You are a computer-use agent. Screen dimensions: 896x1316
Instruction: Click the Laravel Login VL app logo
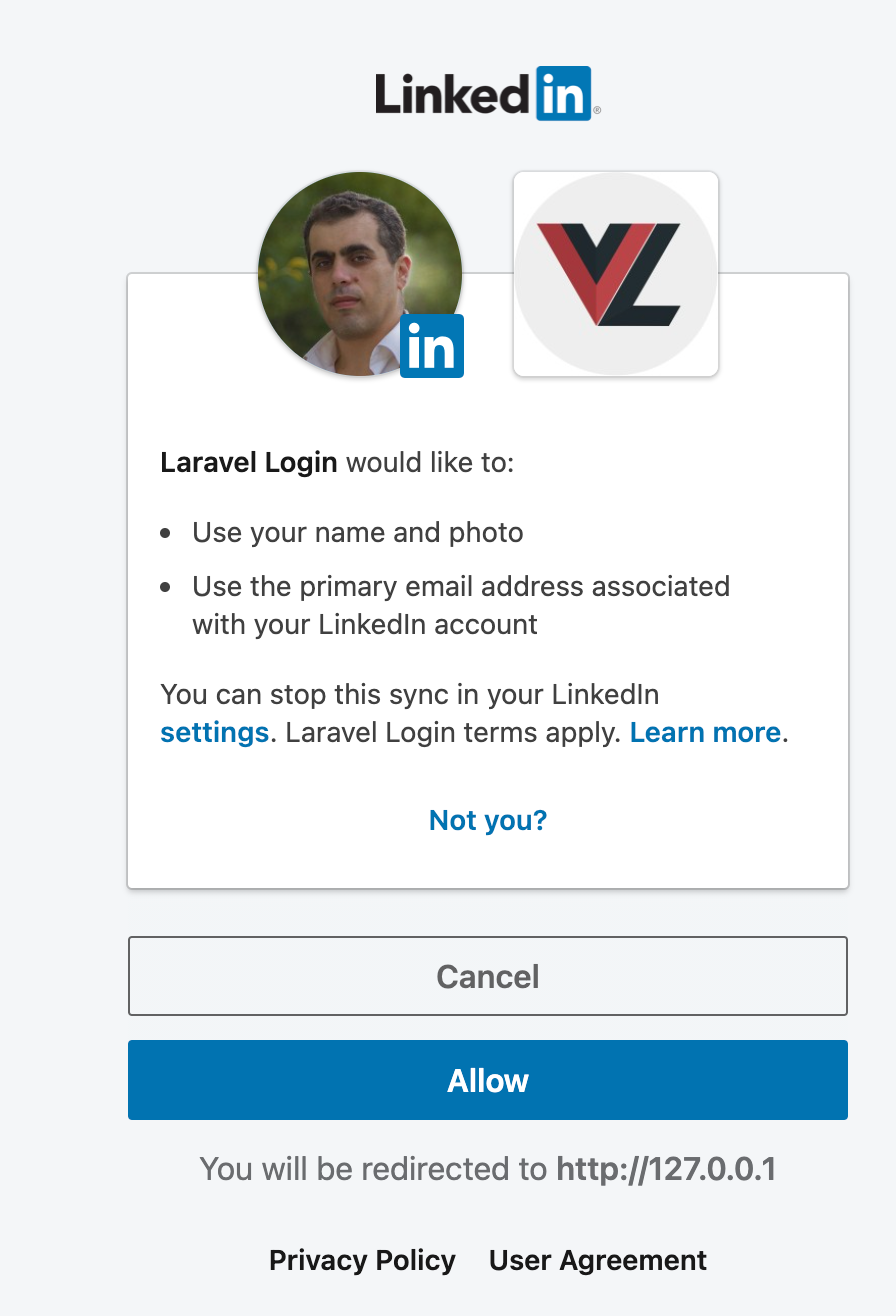pyautogui.click(x=616, y=274)
